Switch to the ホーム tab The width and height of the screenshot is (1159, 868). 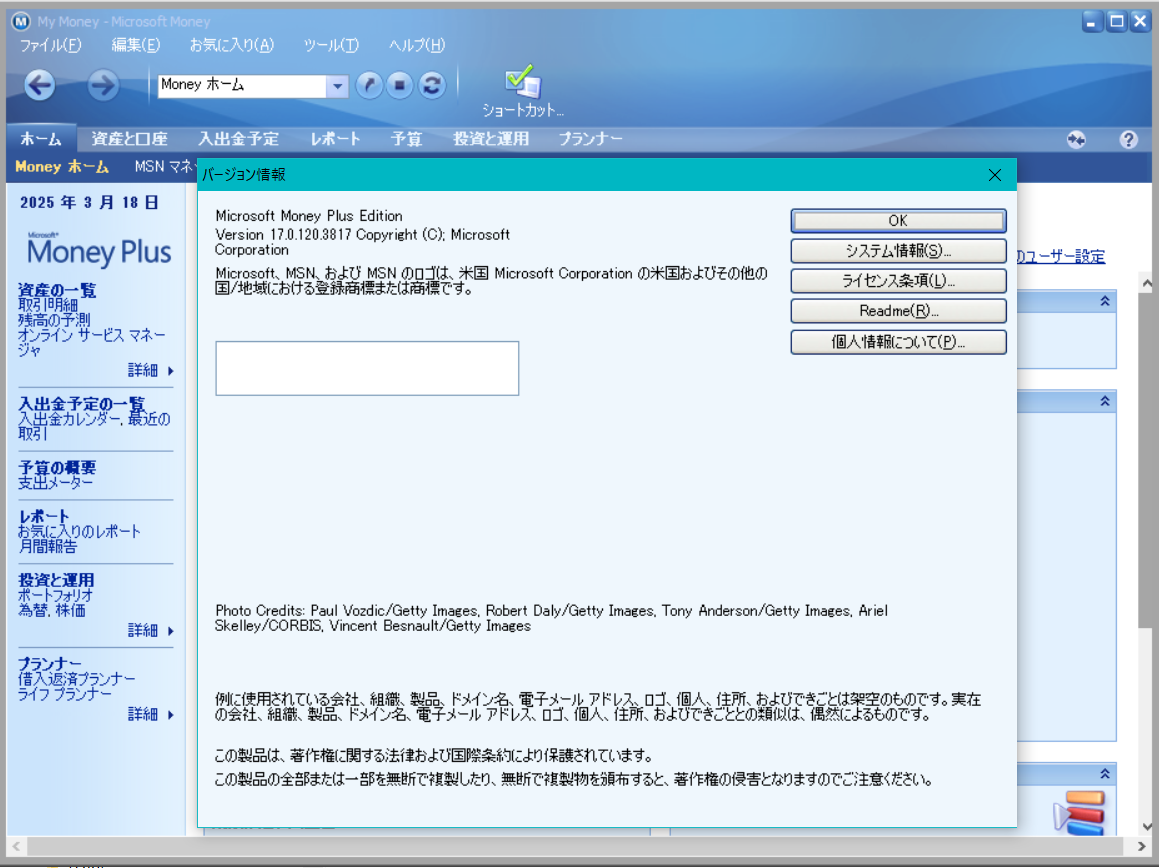click(41, 139)
